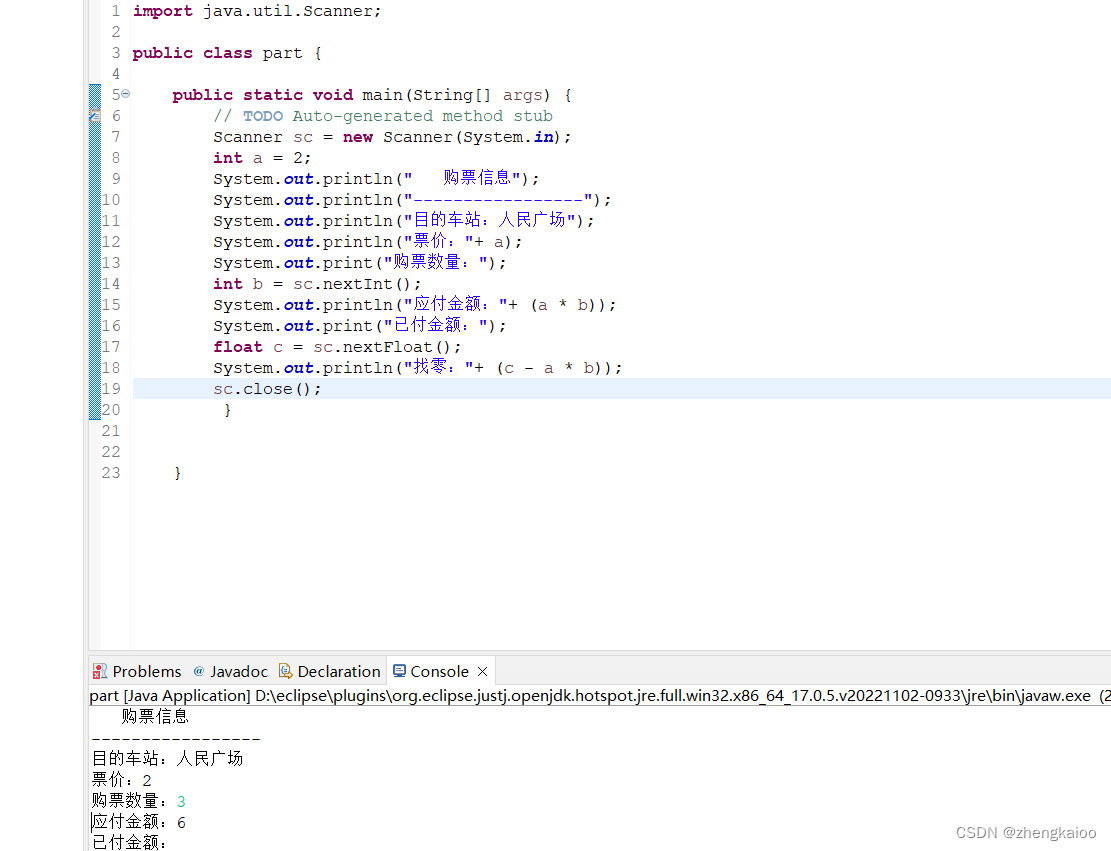The image size is (1111, 851).
Task: Click the Javadoc @ icon
Action: tap(196, 671)
